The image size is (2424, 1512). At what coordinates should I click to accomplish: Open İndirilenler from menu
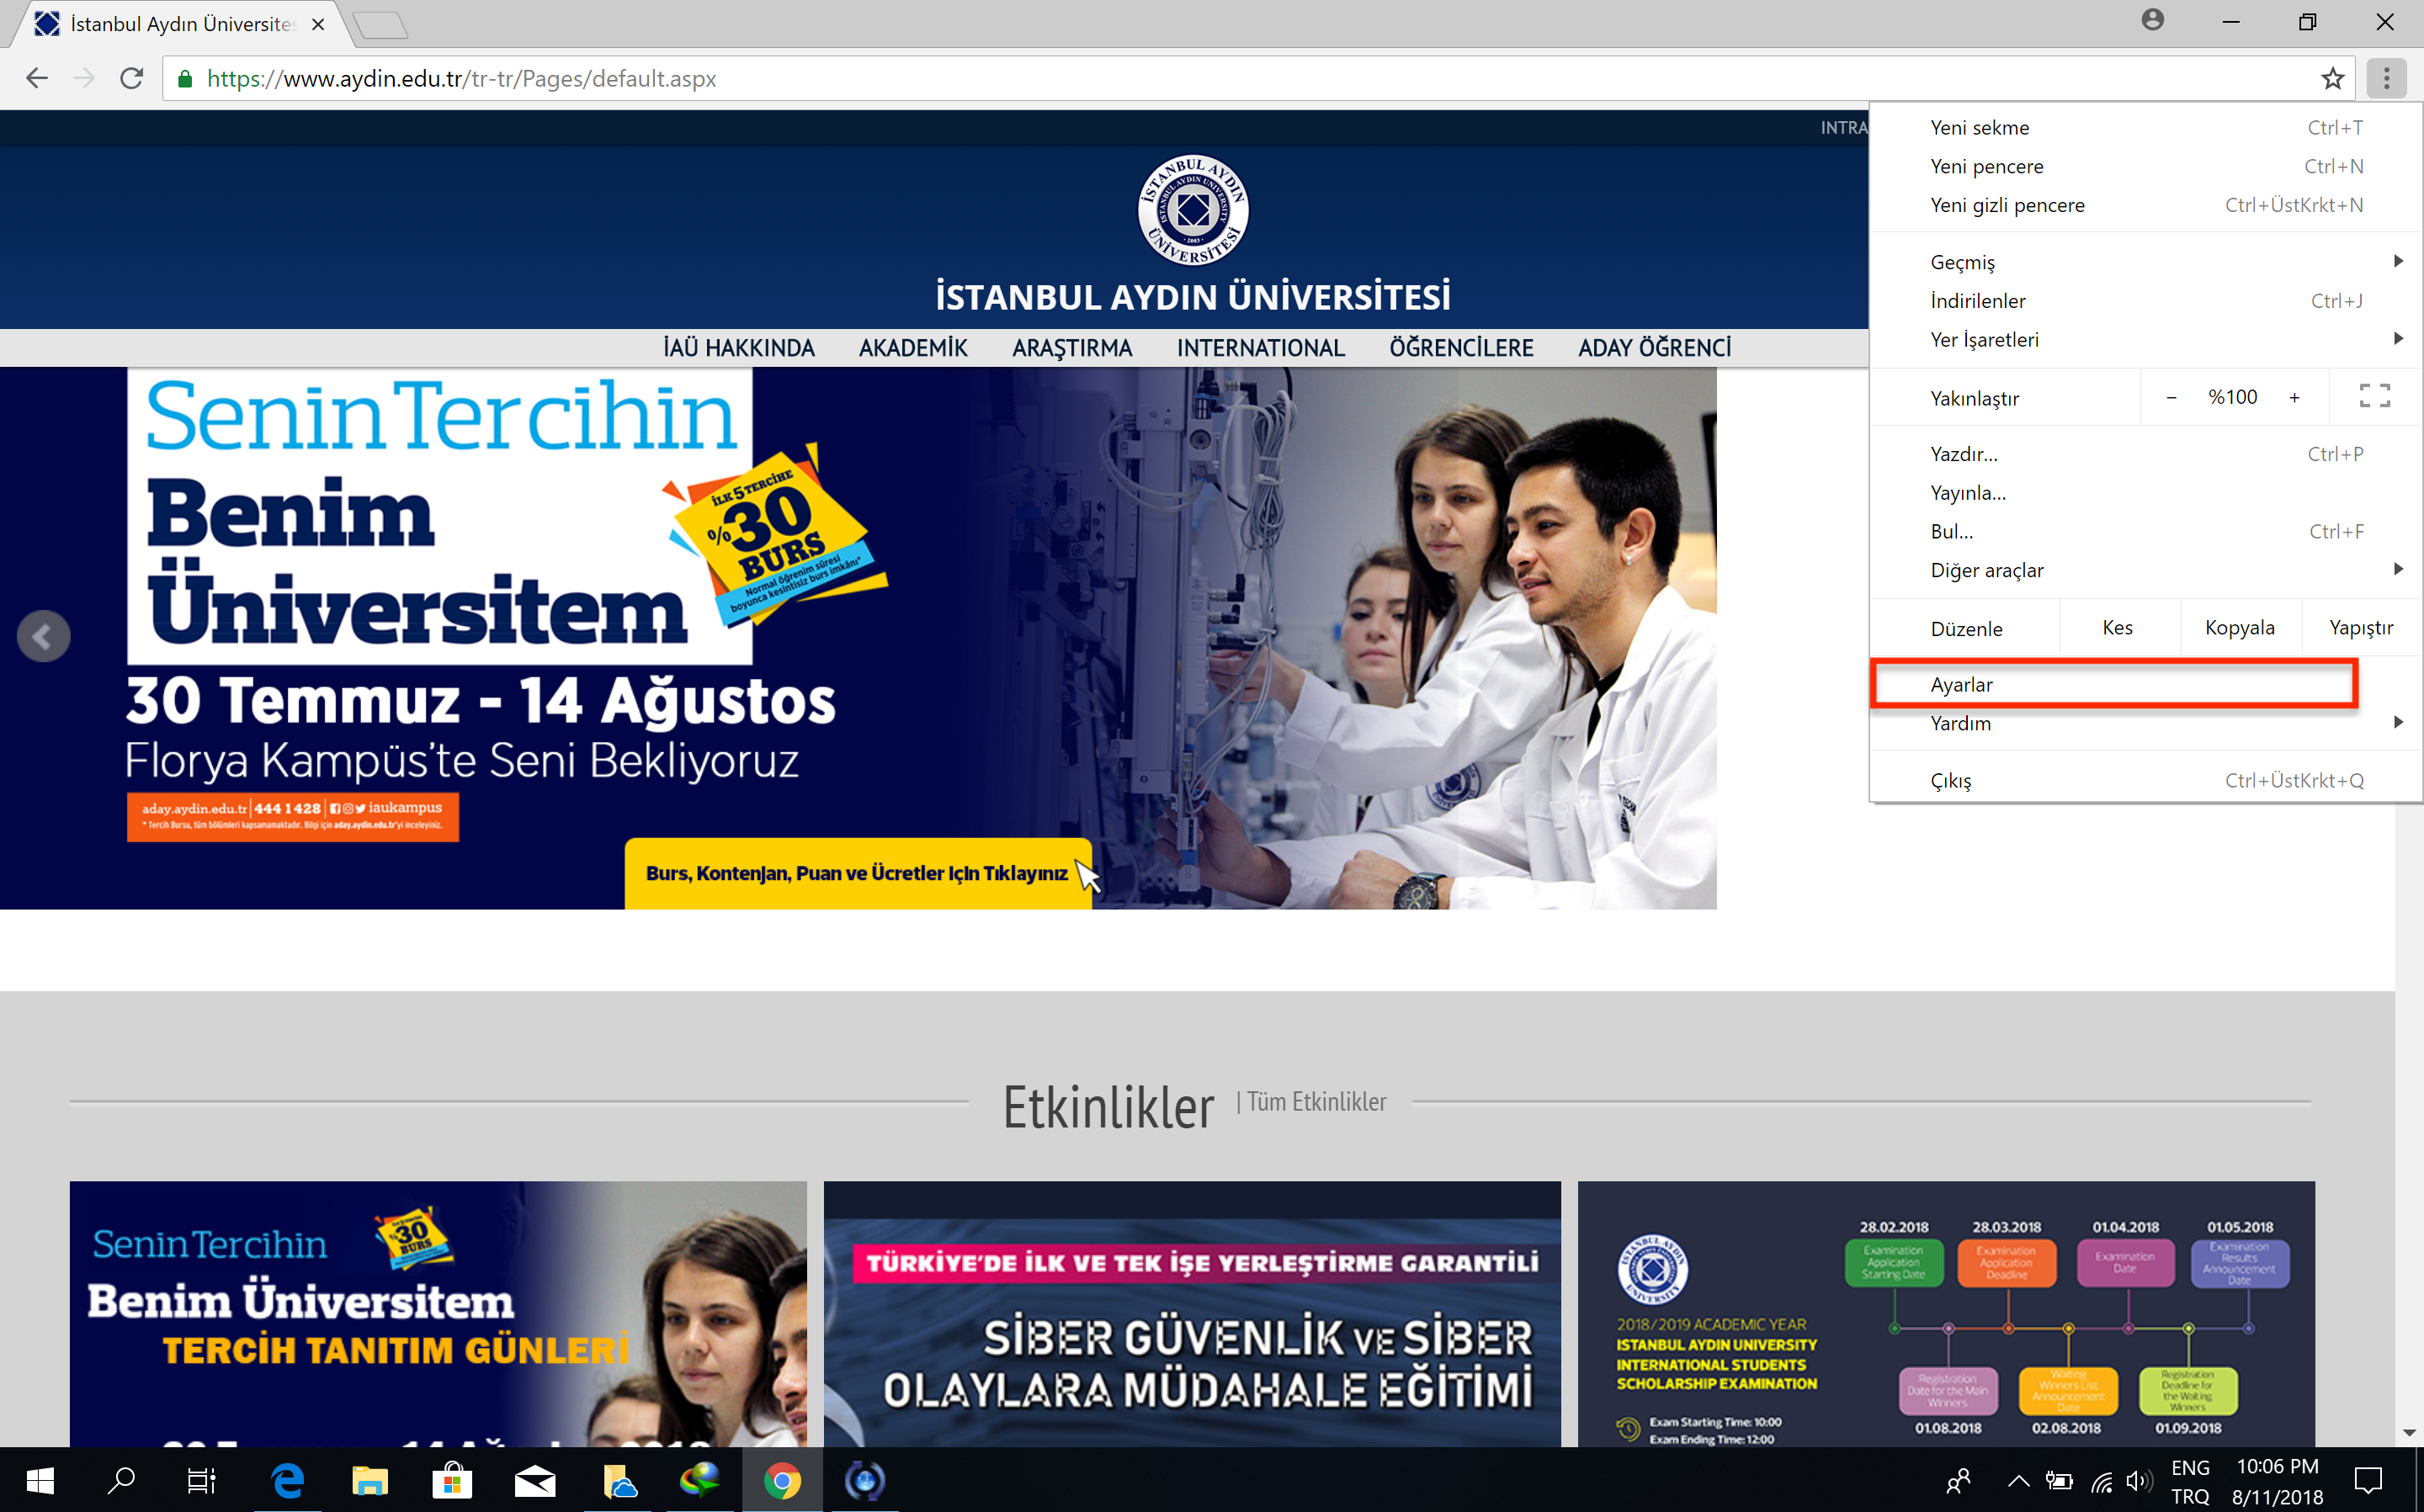(x=2145, y=301)
